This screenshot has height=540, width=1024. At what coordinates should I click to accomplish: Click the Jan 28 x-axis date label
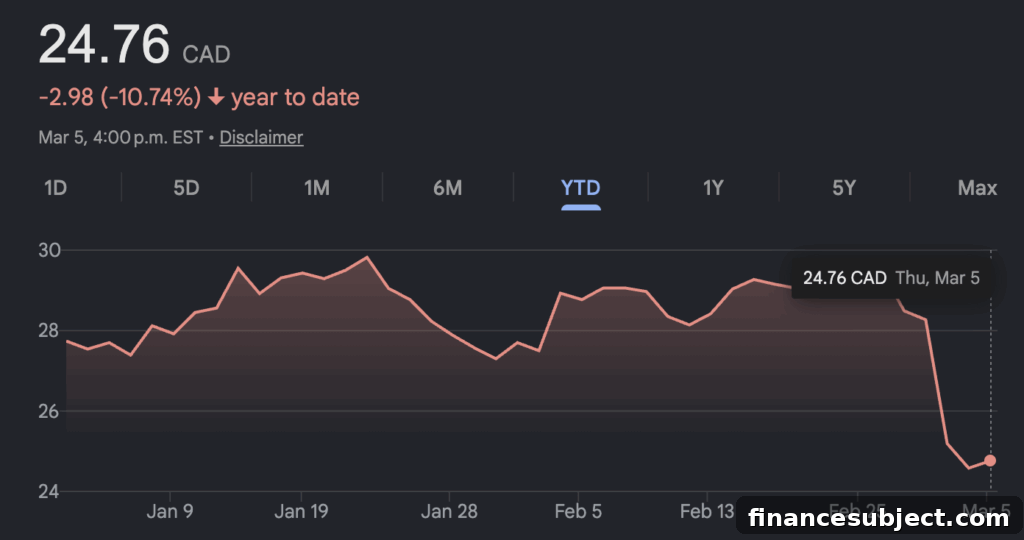coord(449,511)
